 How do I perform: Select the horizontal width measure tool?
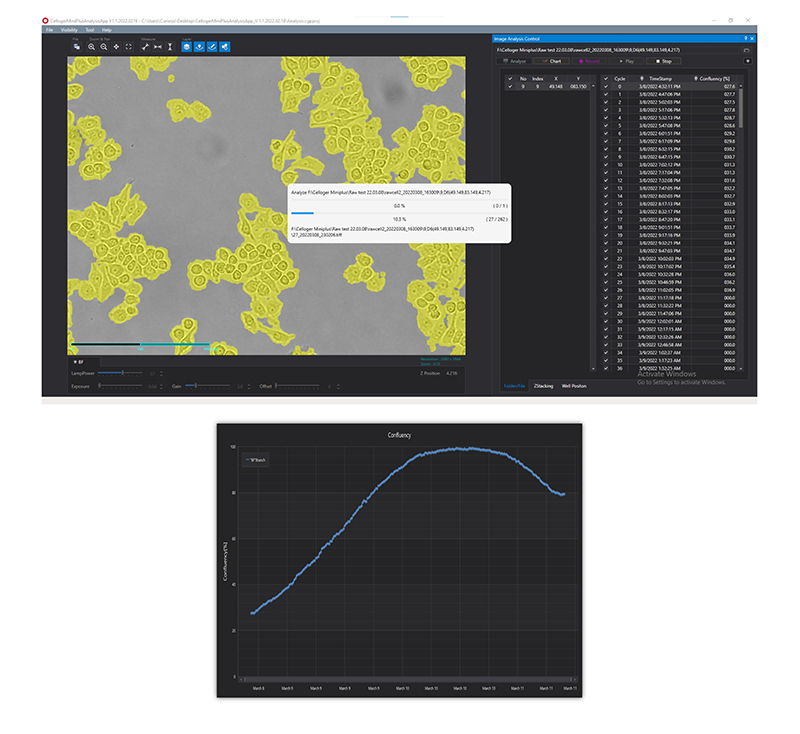(158, 47)
